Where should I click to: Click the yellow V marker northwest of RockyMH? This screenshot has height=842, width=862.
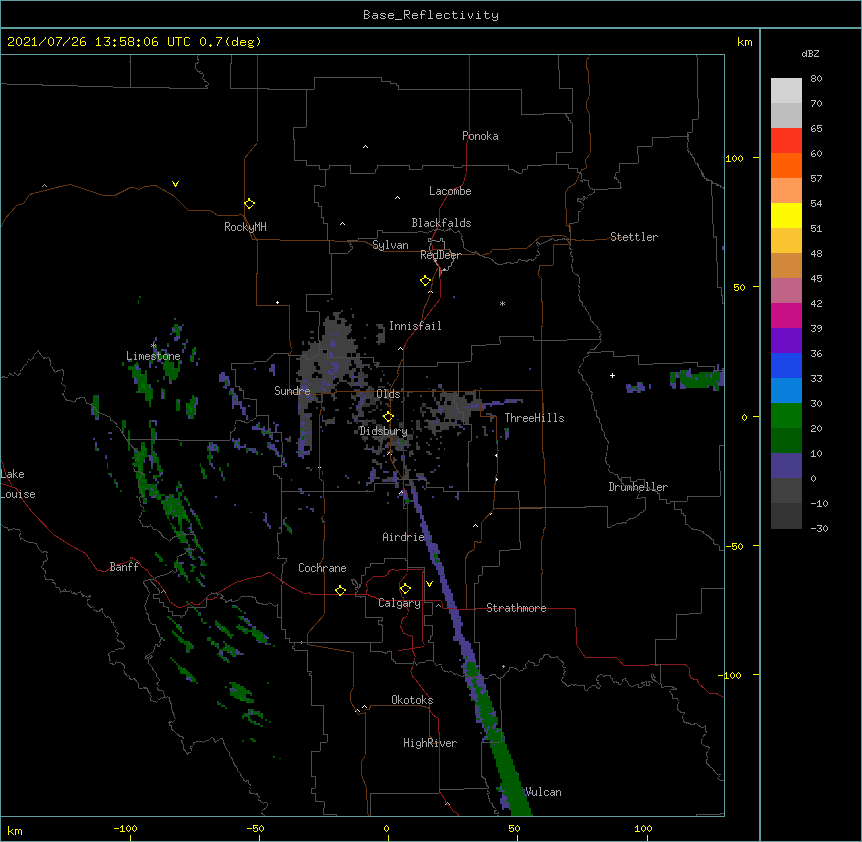pos(175,184)
